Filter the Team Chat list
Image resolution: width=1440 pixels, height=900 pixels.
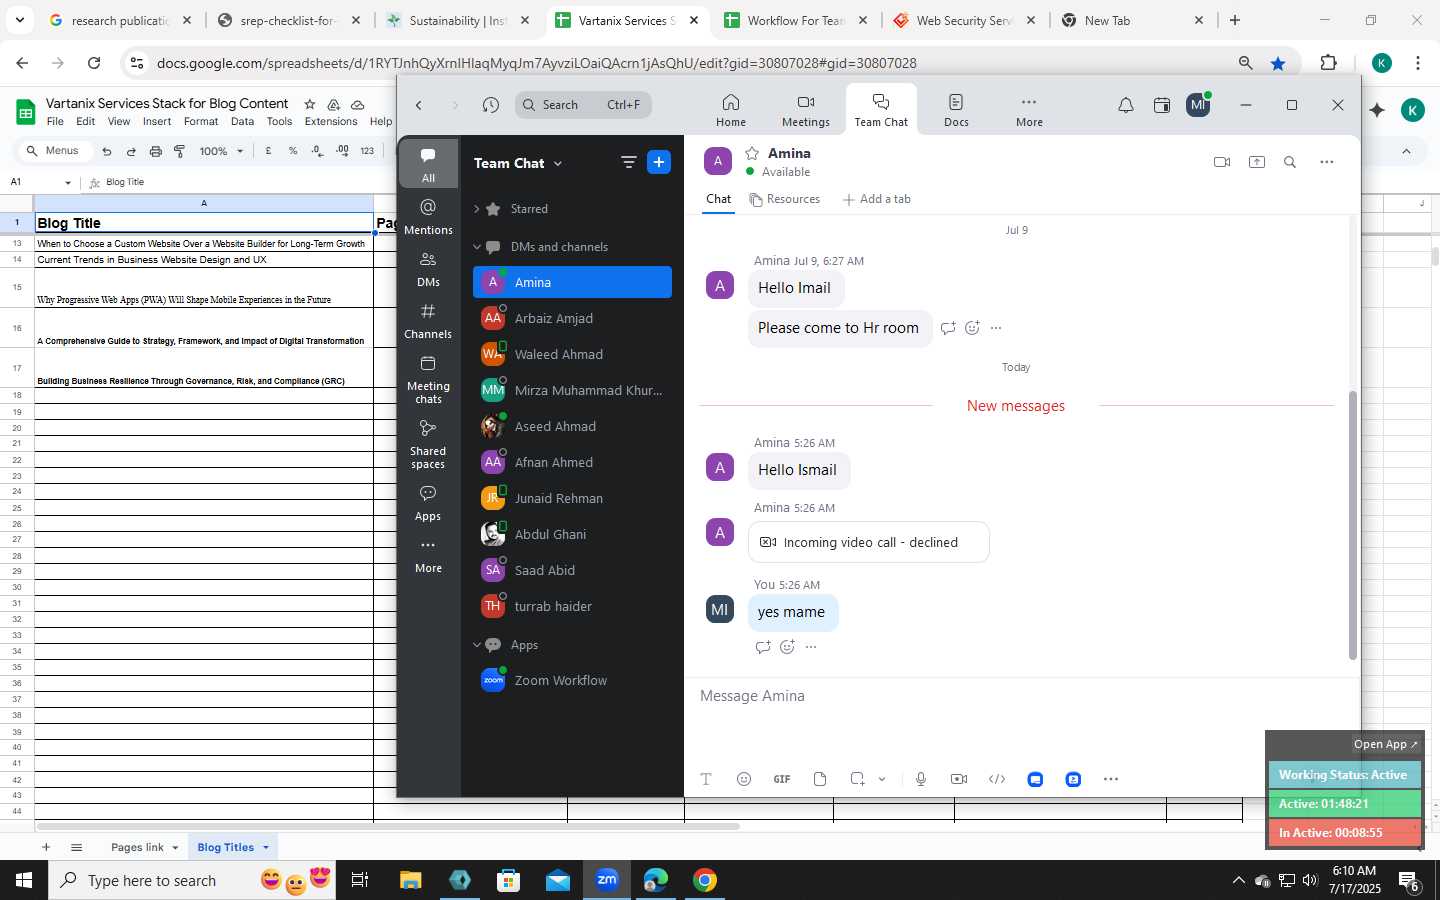pos(628,162)
